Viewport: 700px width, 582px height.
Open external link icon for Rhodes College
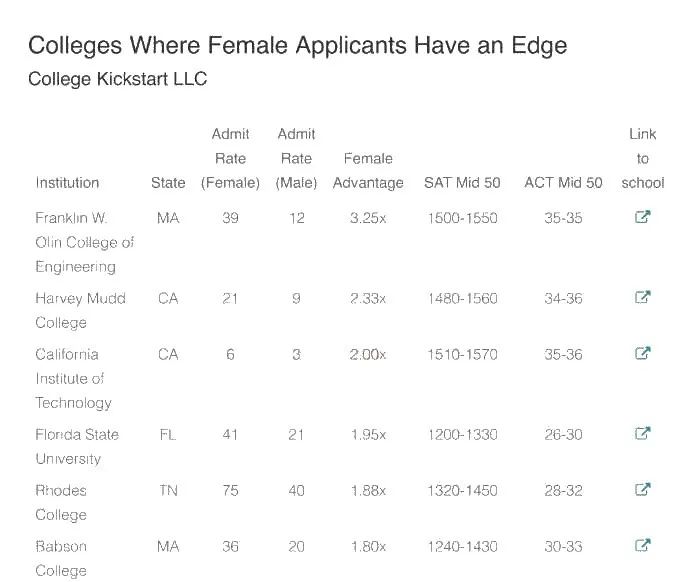click(x=642, y=489)
